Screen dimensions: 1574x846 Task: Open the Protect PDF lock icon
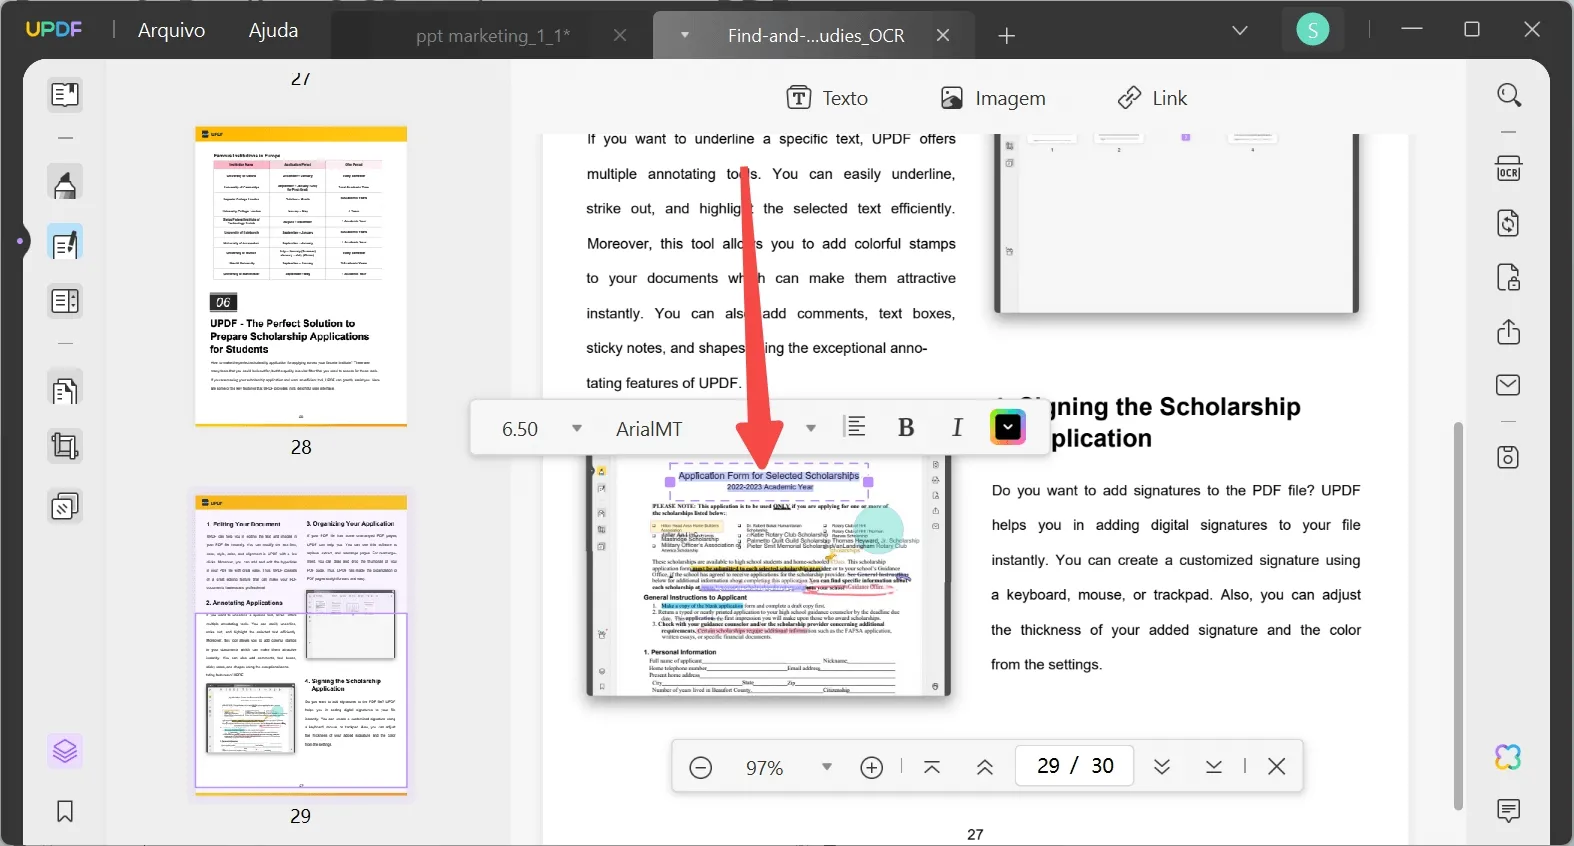[1509, 277]
